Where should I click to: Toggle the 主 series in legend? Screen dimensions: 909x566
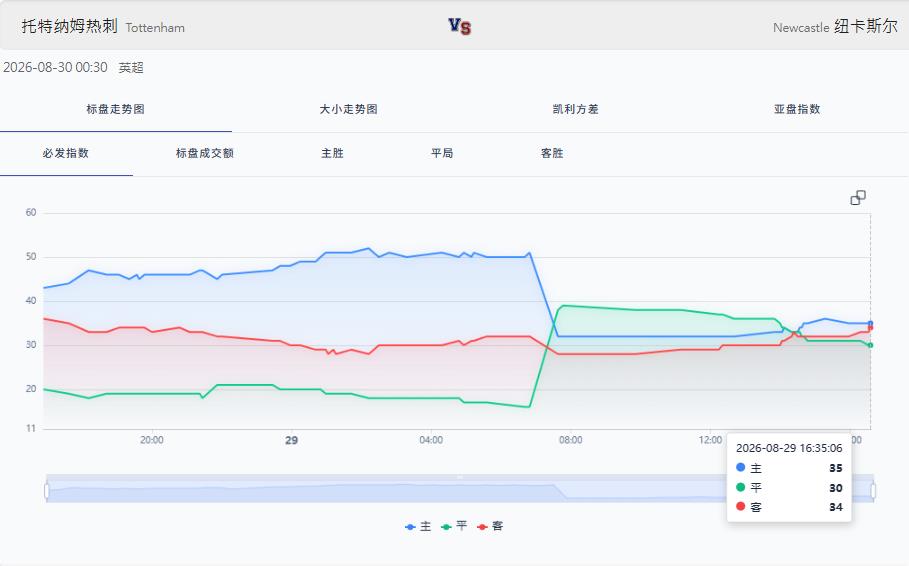(x=418, y=526)
